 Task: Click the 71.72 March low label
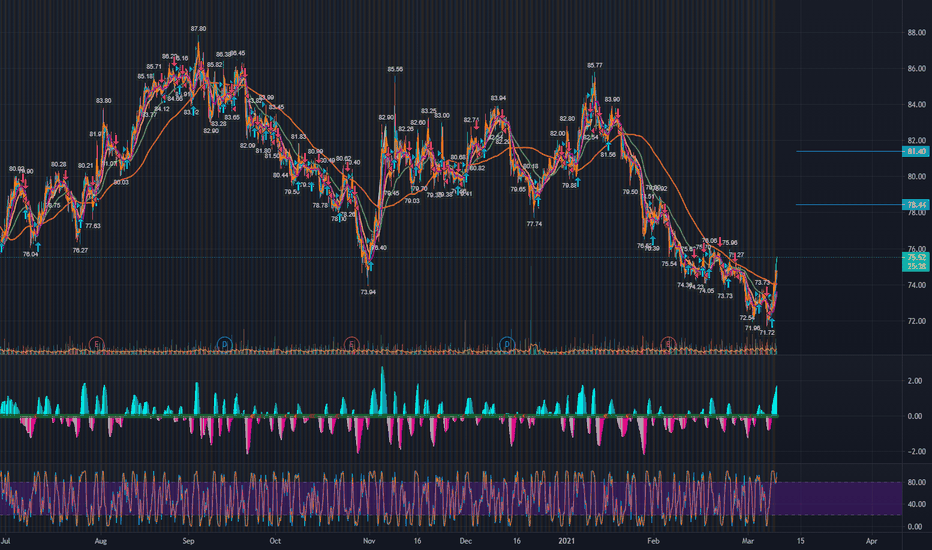click(x=767, y=332)
